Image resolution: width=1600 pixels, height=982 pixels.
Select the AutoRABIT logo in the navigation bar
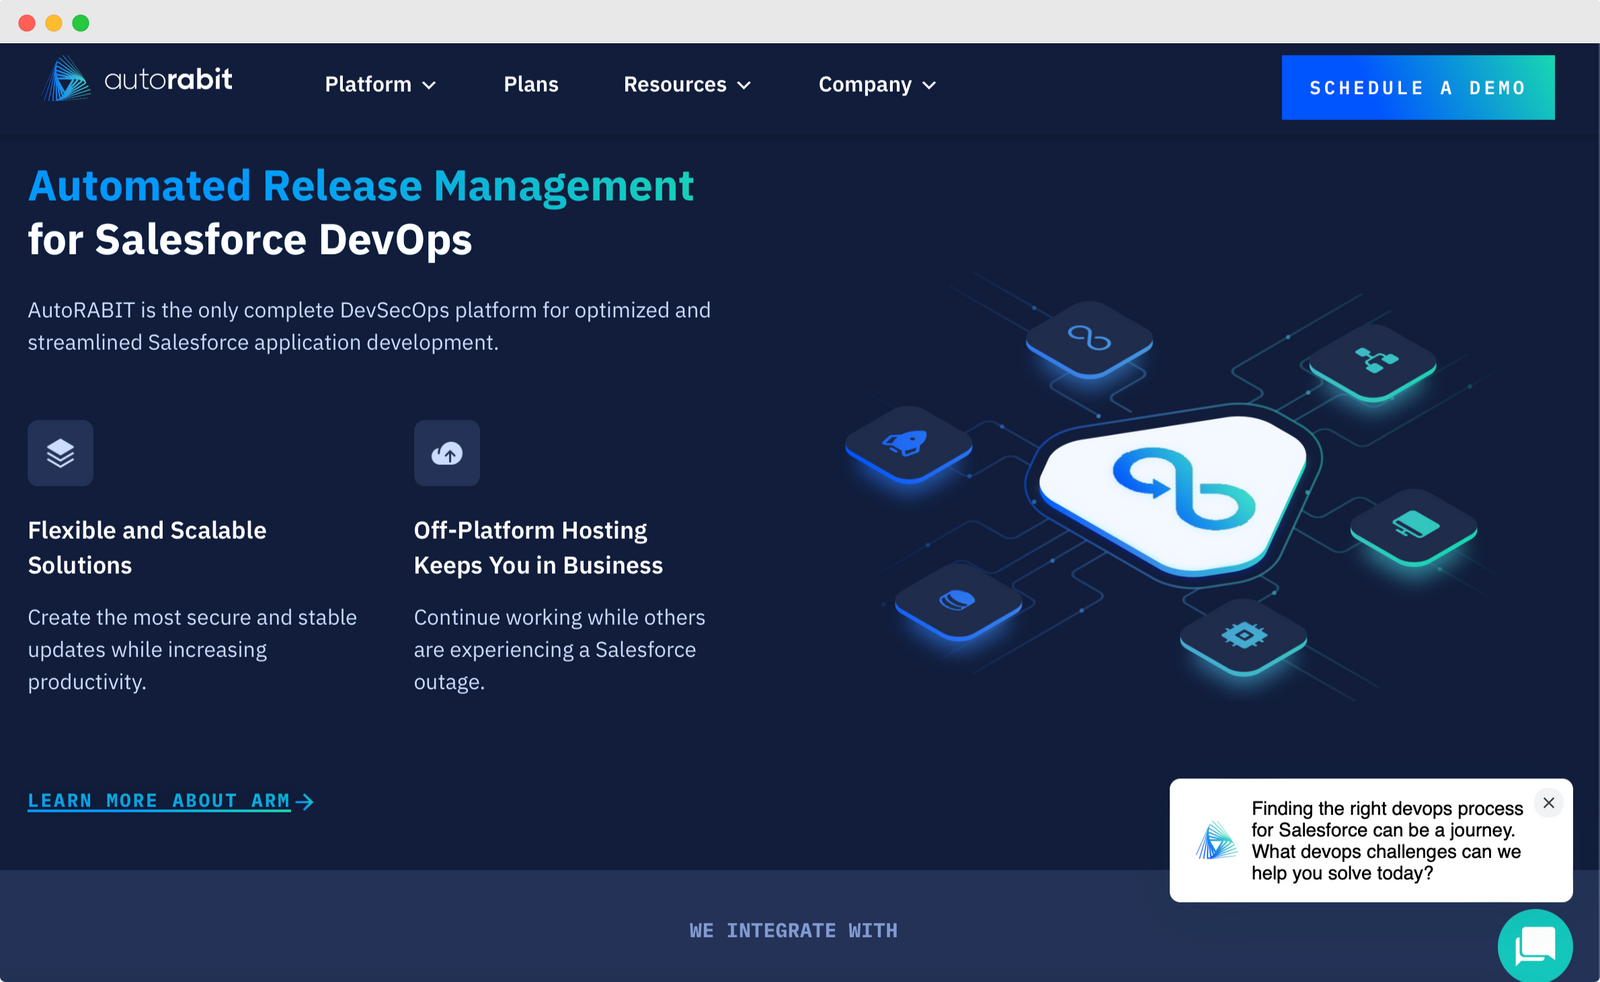[137, 79]
